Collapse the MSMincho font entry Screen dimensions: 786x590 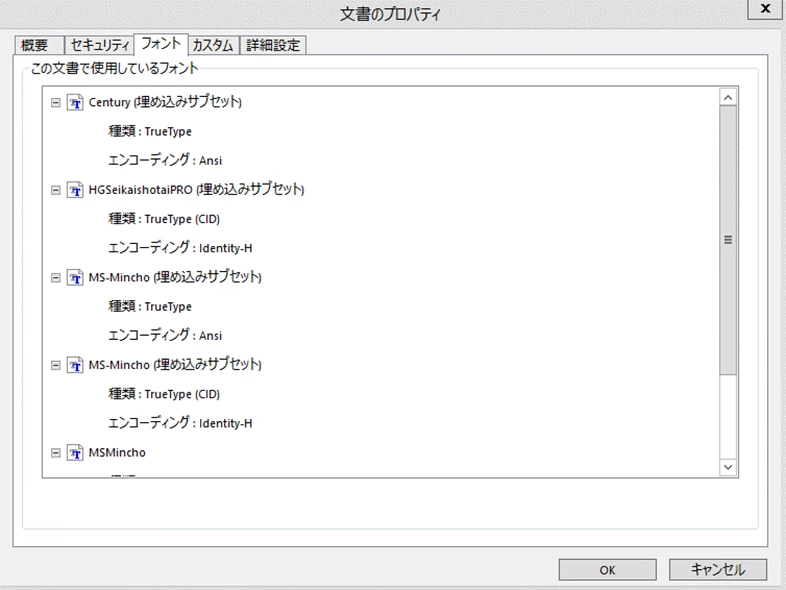pyautogui.click(x=56, y=453)
